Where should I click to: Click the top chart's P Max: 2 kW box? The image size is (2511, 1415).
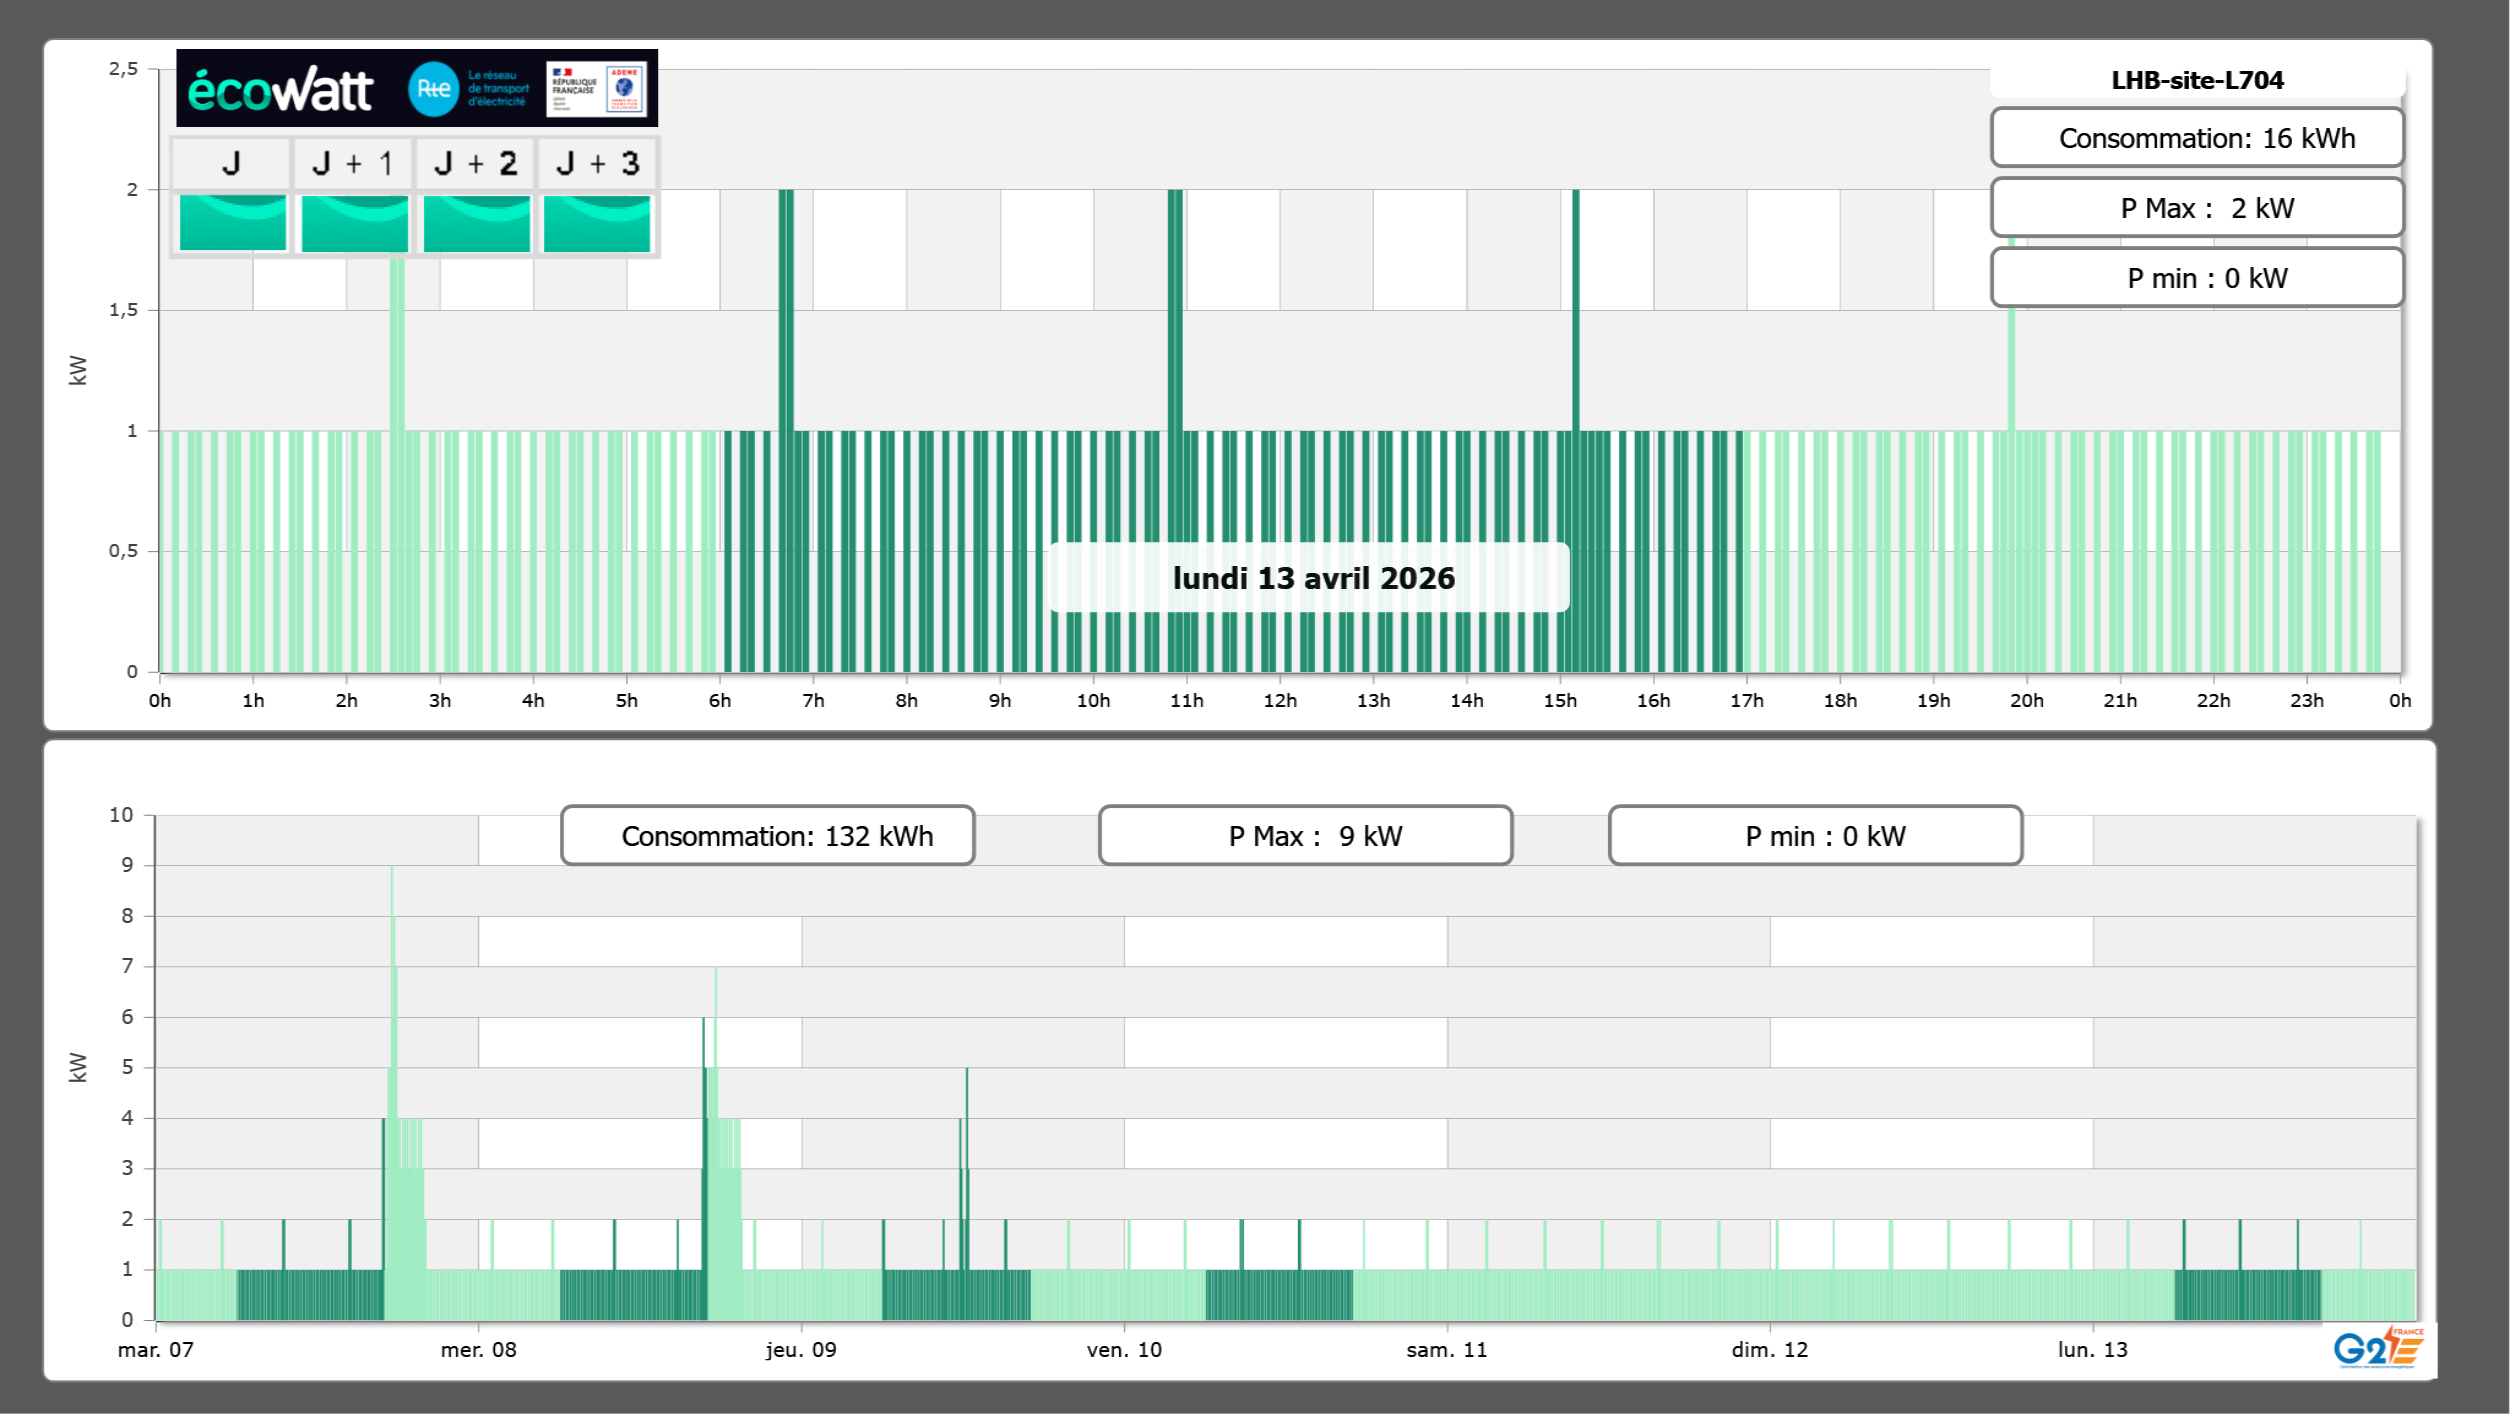(2197, 208)
